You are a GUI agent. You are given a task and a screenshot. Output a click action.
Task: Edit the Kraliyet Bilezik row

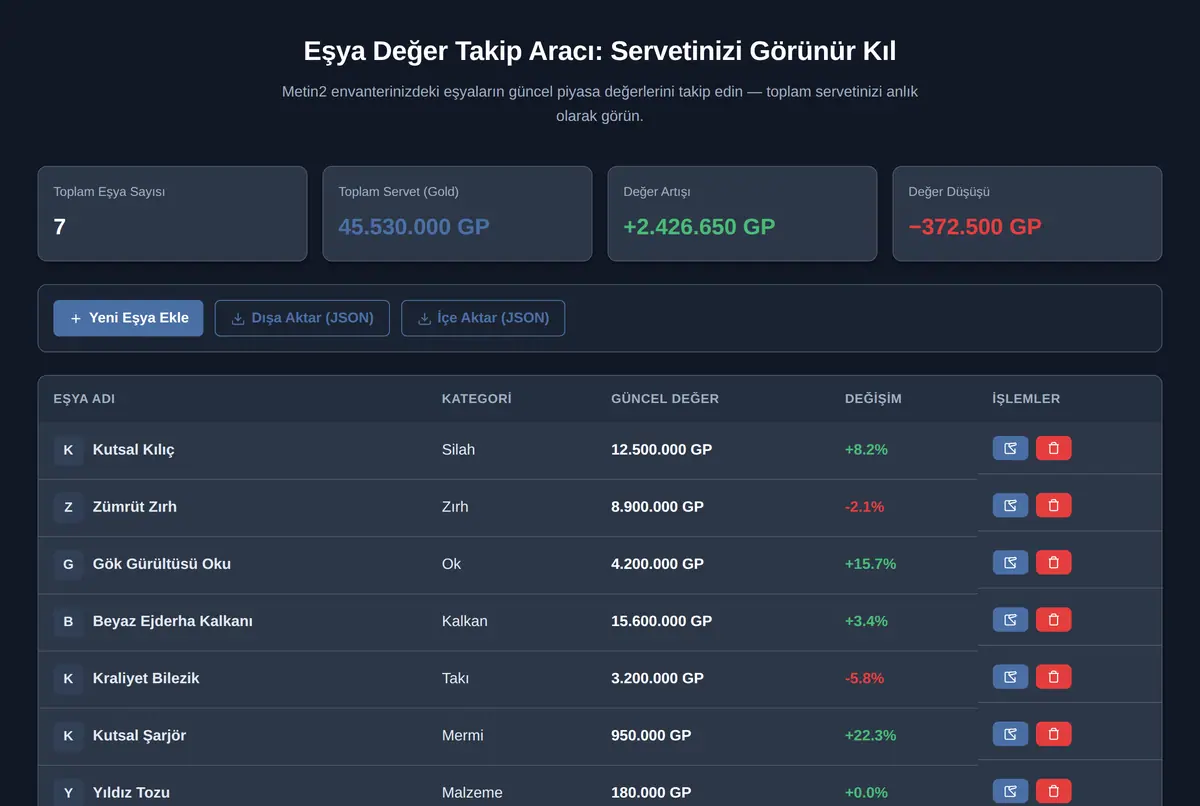1010,676
